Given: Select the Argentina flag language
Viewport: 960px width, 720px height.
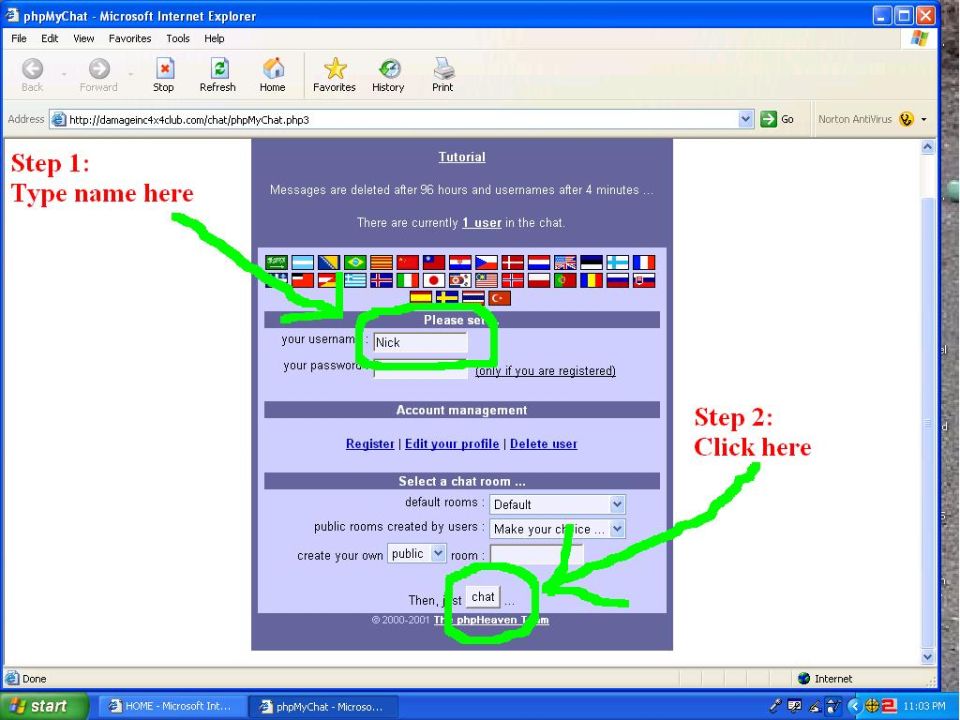Looking at the screenshot, I should [x=302, y=263].
